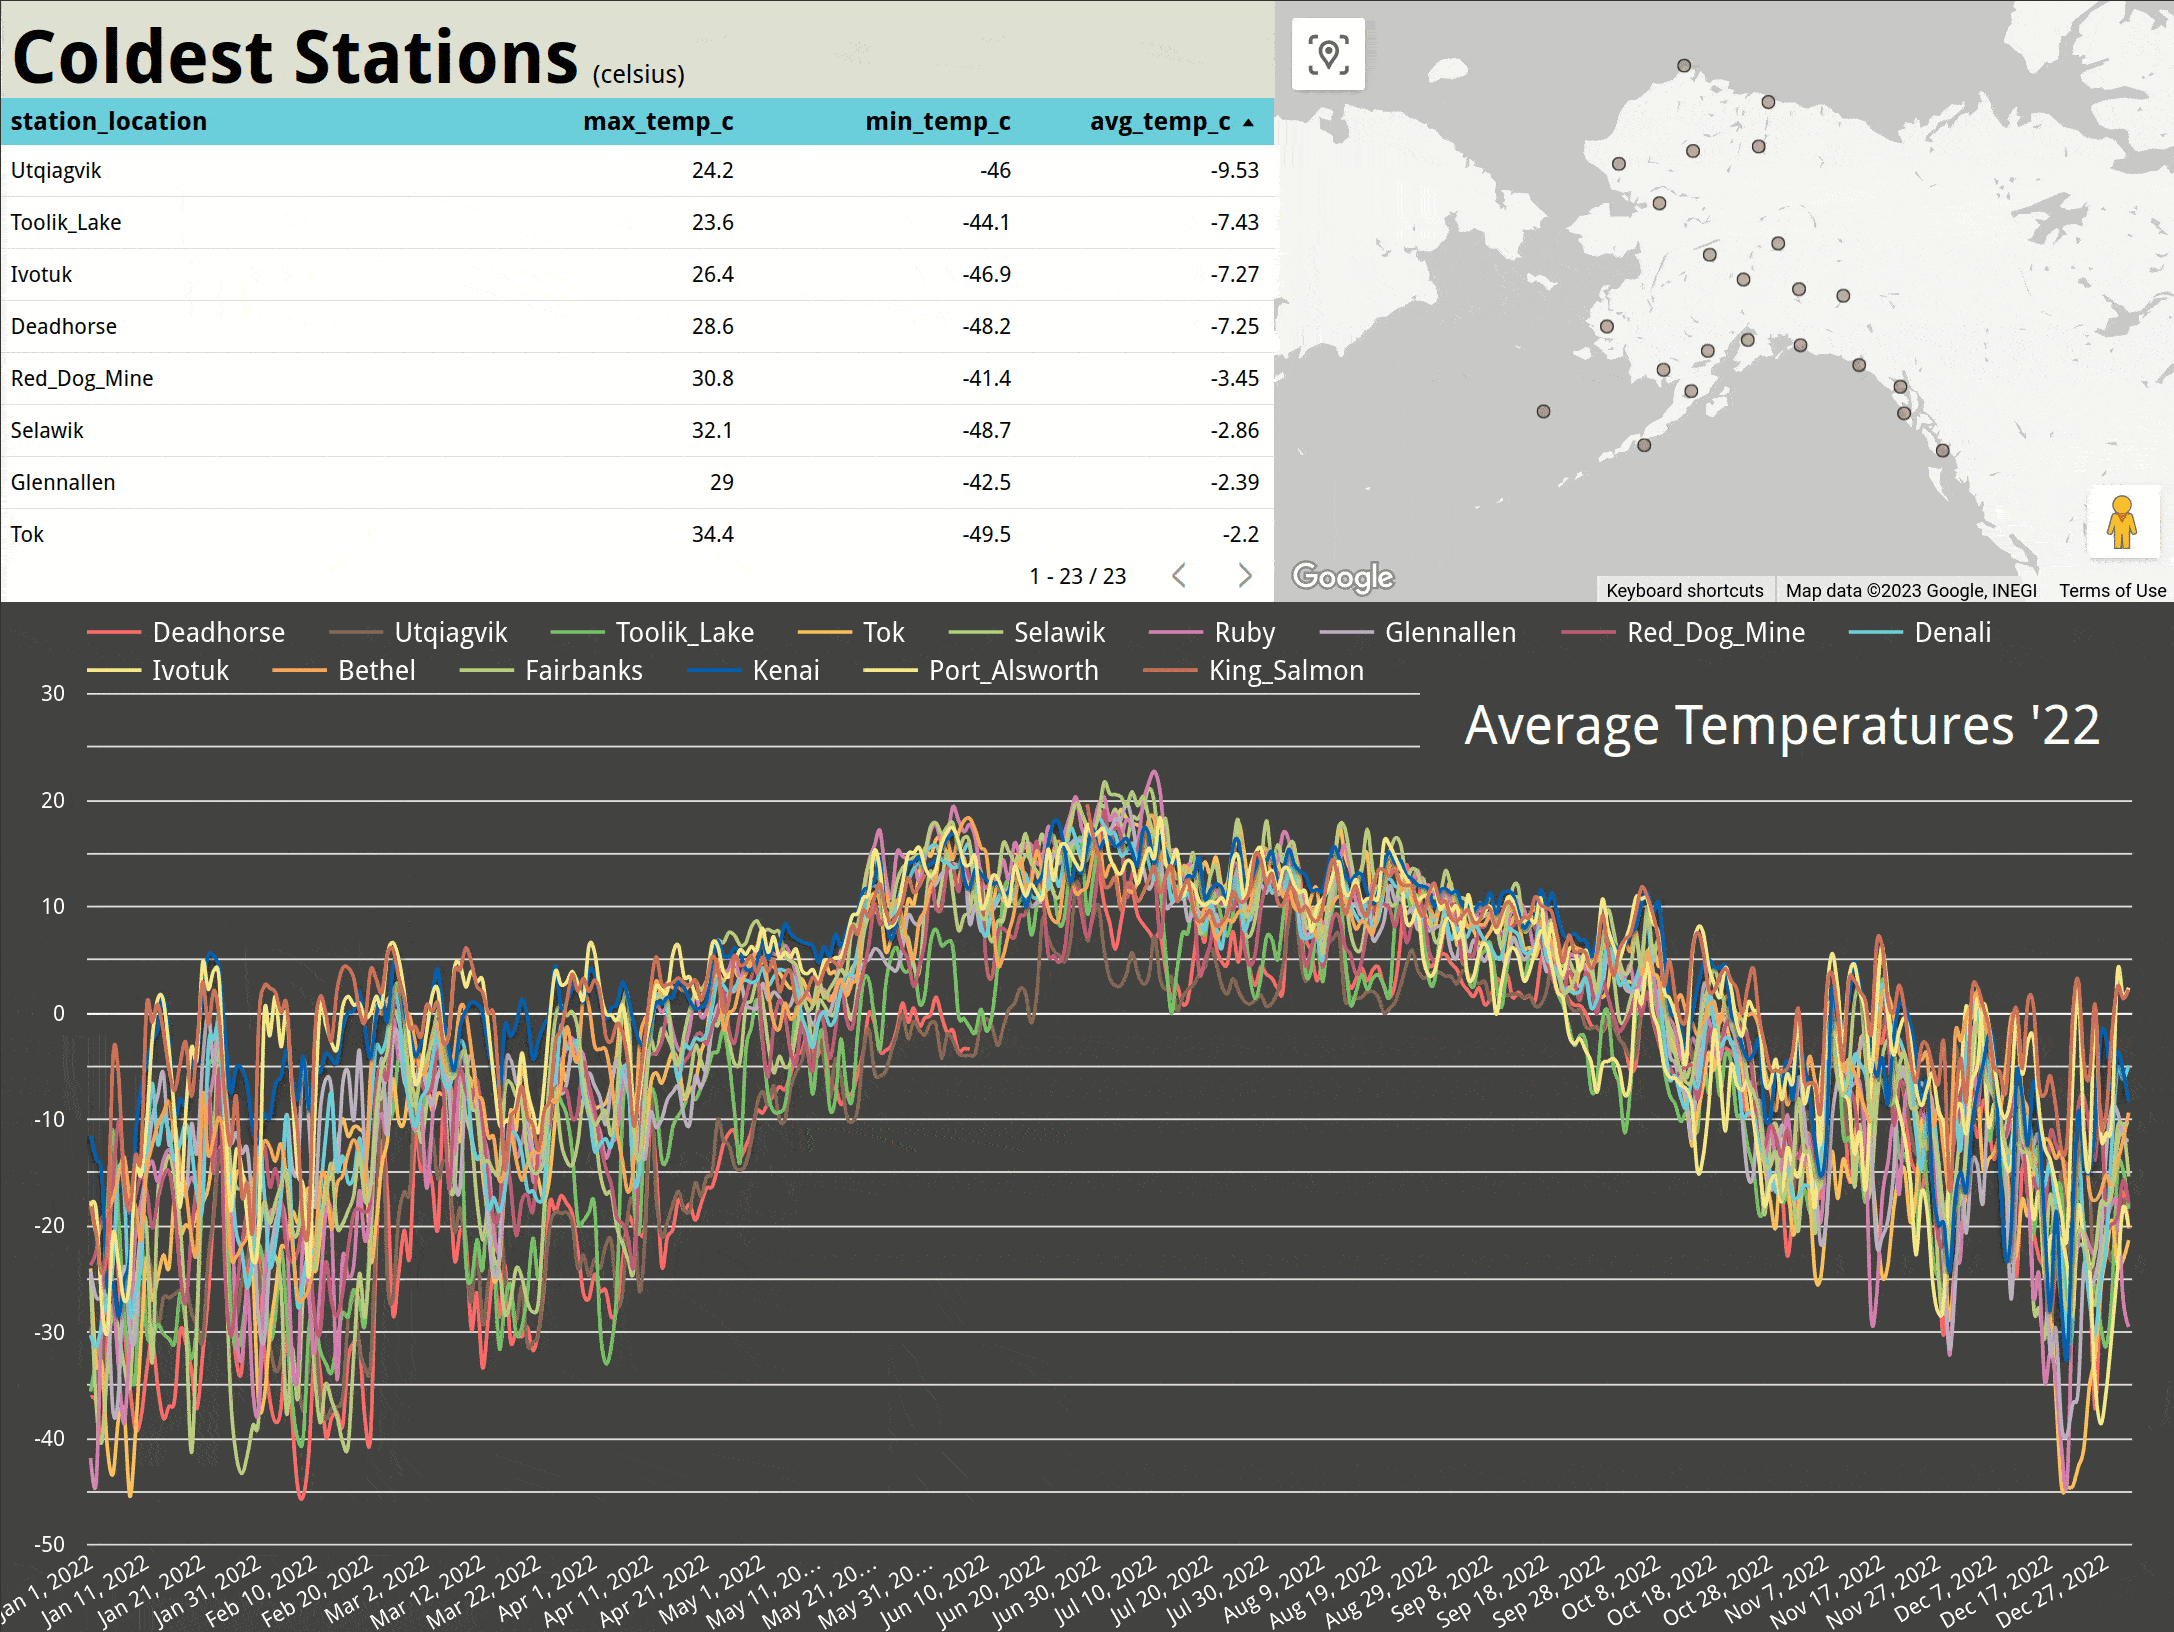Viewport: 2174px width, 1632px height.
Task: Toggle Fairbanks series in chart legend
Action: 583,670
